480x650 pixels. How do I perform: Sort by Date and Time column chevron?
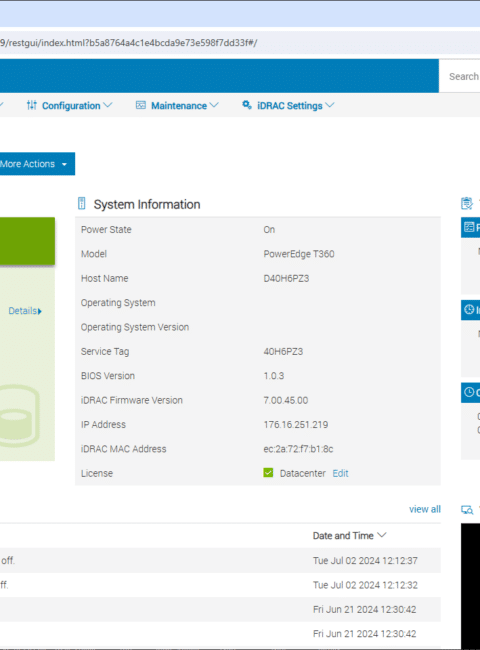point(382,535)
